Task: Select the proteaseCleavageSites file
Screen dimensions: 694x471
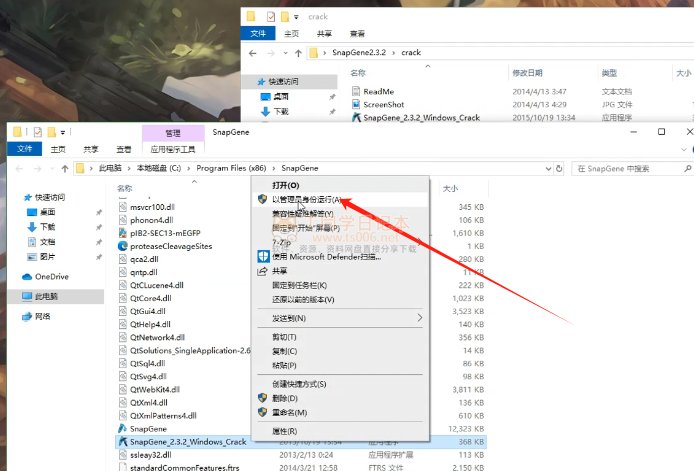Action: [x=171, y=246]
